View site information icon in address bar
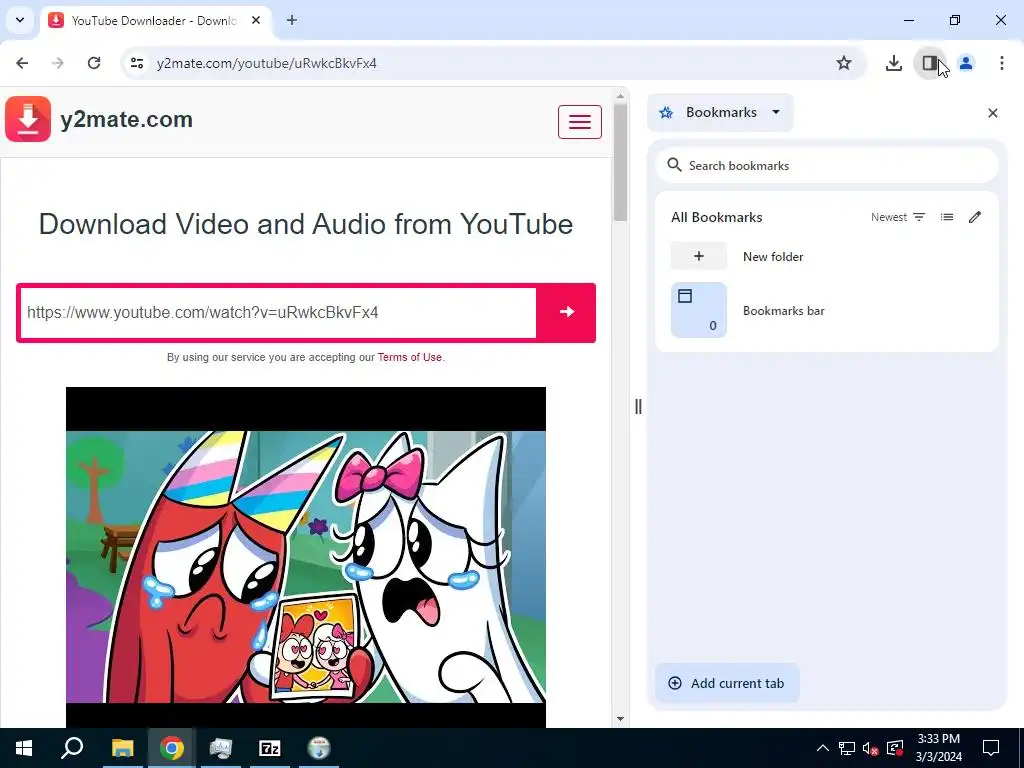 click(x=136, y=63)
